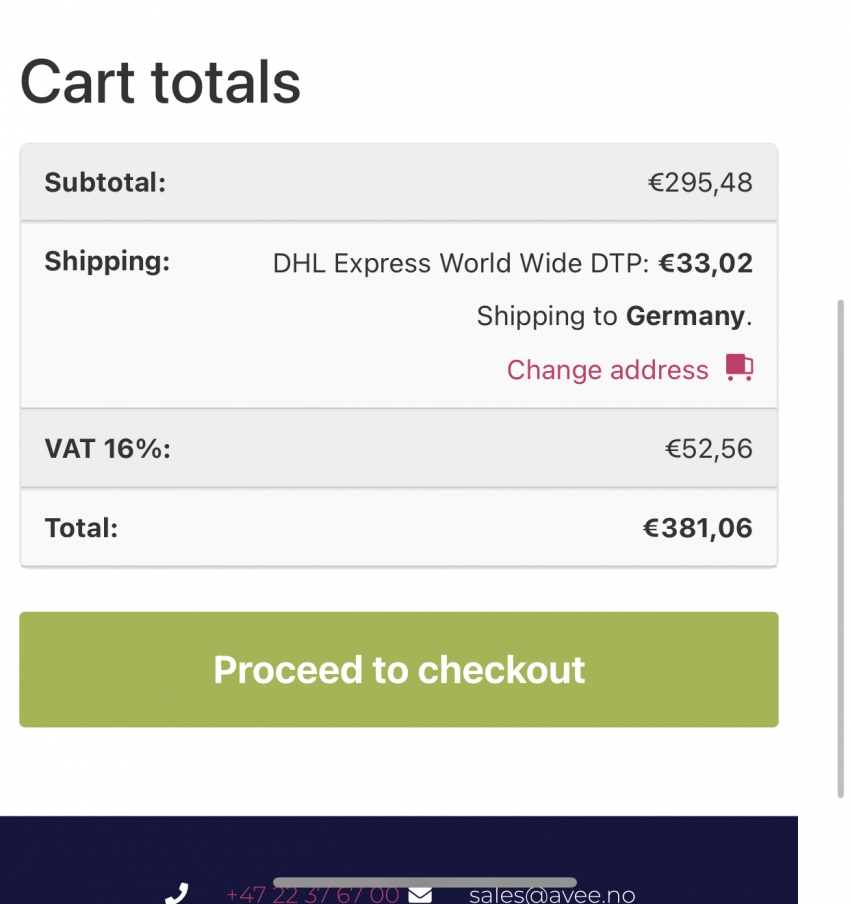Click the total amount €381,06
Image resolution: width=850 pixels, height=904 pixels.
tap(698, 528)
